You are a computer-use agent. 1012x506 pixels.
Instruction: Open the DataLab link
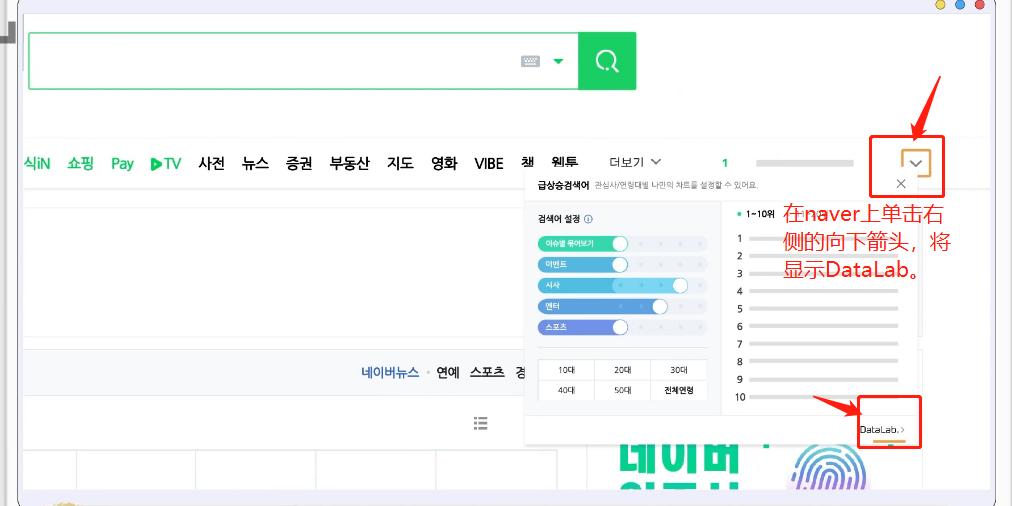[882, 429]
